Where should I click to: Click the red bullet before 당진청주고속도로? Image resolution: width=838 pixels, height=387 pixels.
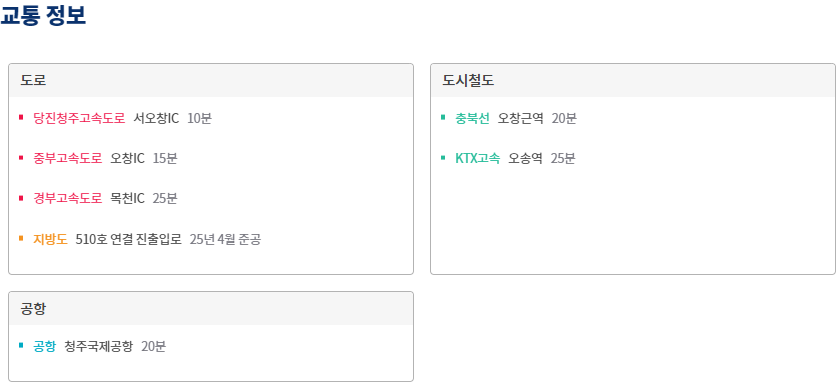pyautogui.click(x=21, y=117)
